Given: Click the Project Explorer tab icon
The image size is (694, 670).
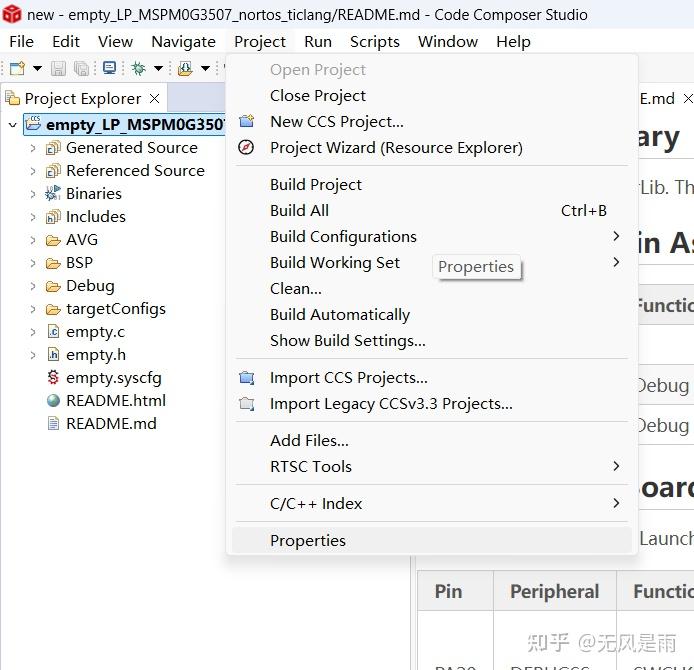Looking at the screenshot, I should coord(12,98).
